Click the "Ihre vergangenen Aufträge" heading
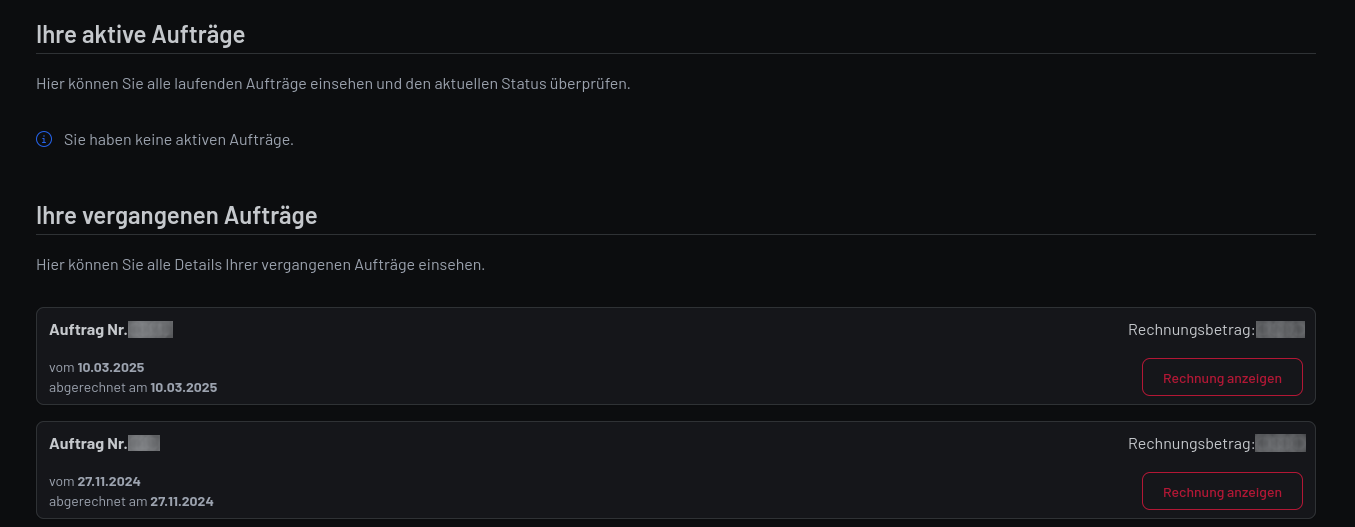 [x=177, y=215]
